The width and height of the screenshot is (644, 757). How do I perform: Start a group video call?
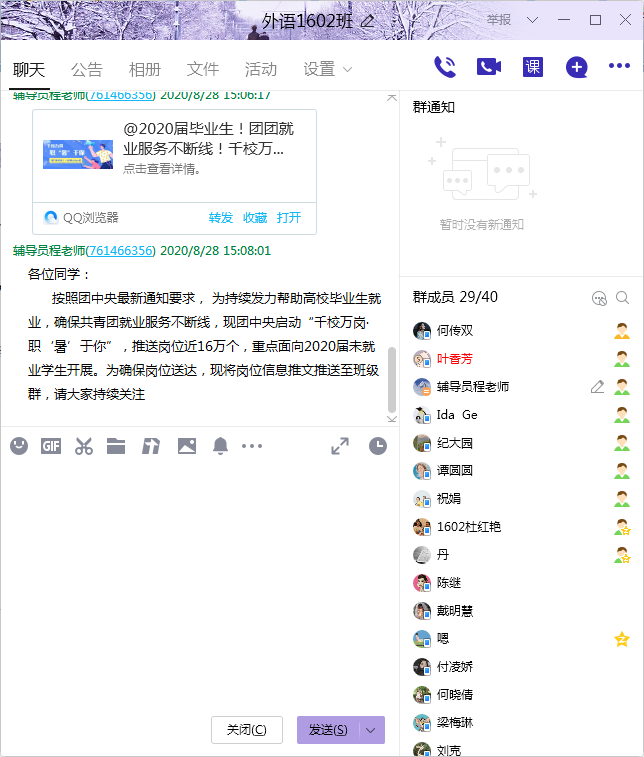pyautogui.click(x=489, y=67)
